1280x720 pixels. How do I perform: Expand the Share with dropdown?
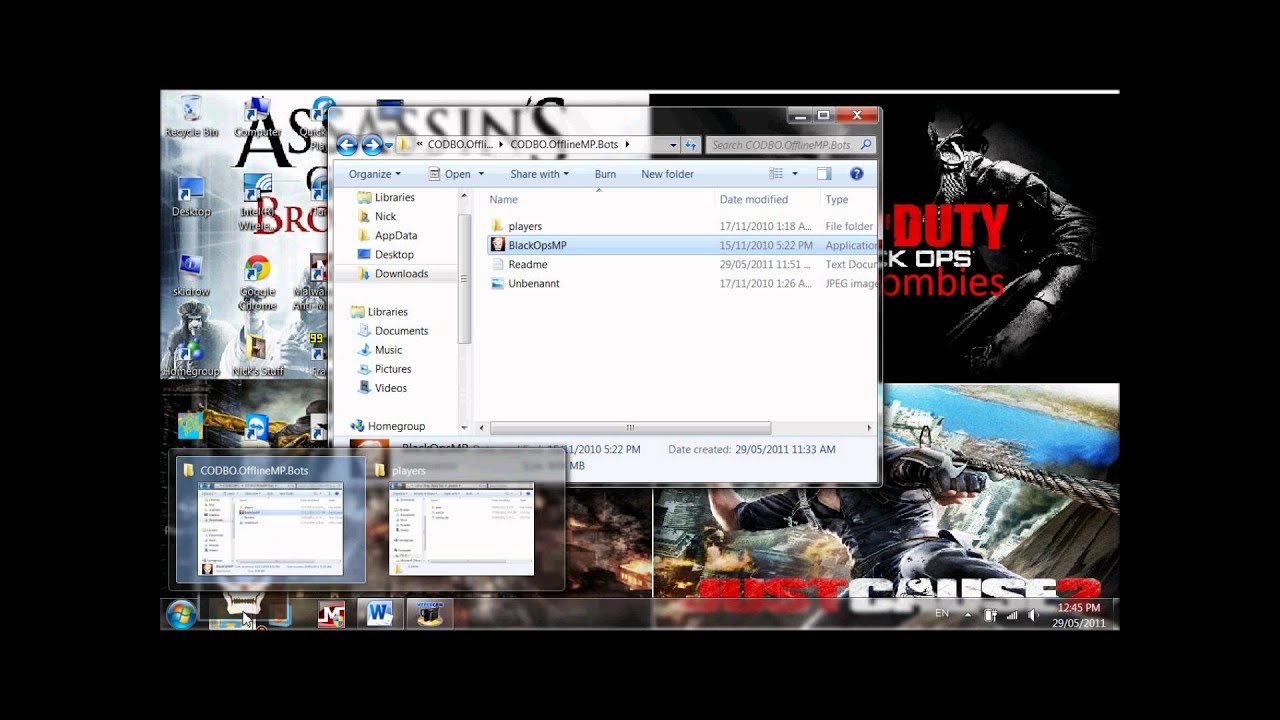(x=539, y=174)
